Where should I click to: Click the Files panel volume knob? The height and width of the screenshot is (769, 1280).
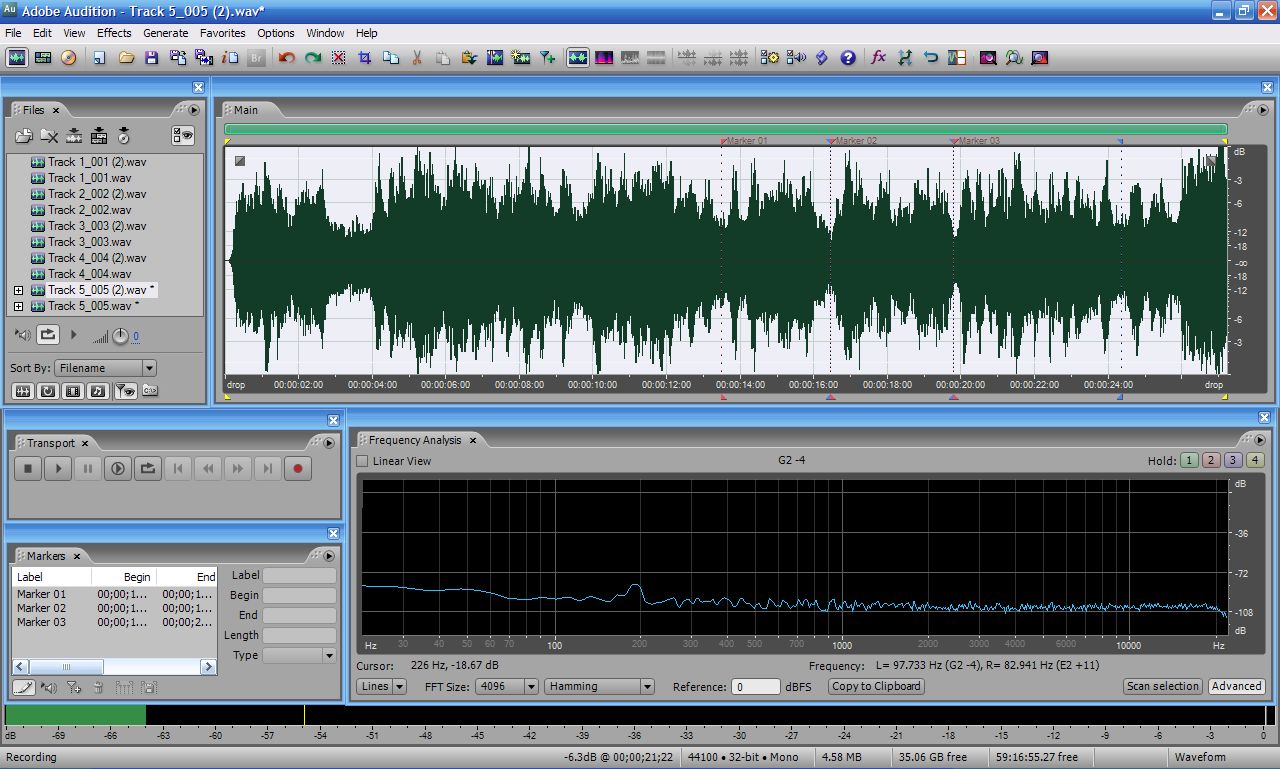120,337
